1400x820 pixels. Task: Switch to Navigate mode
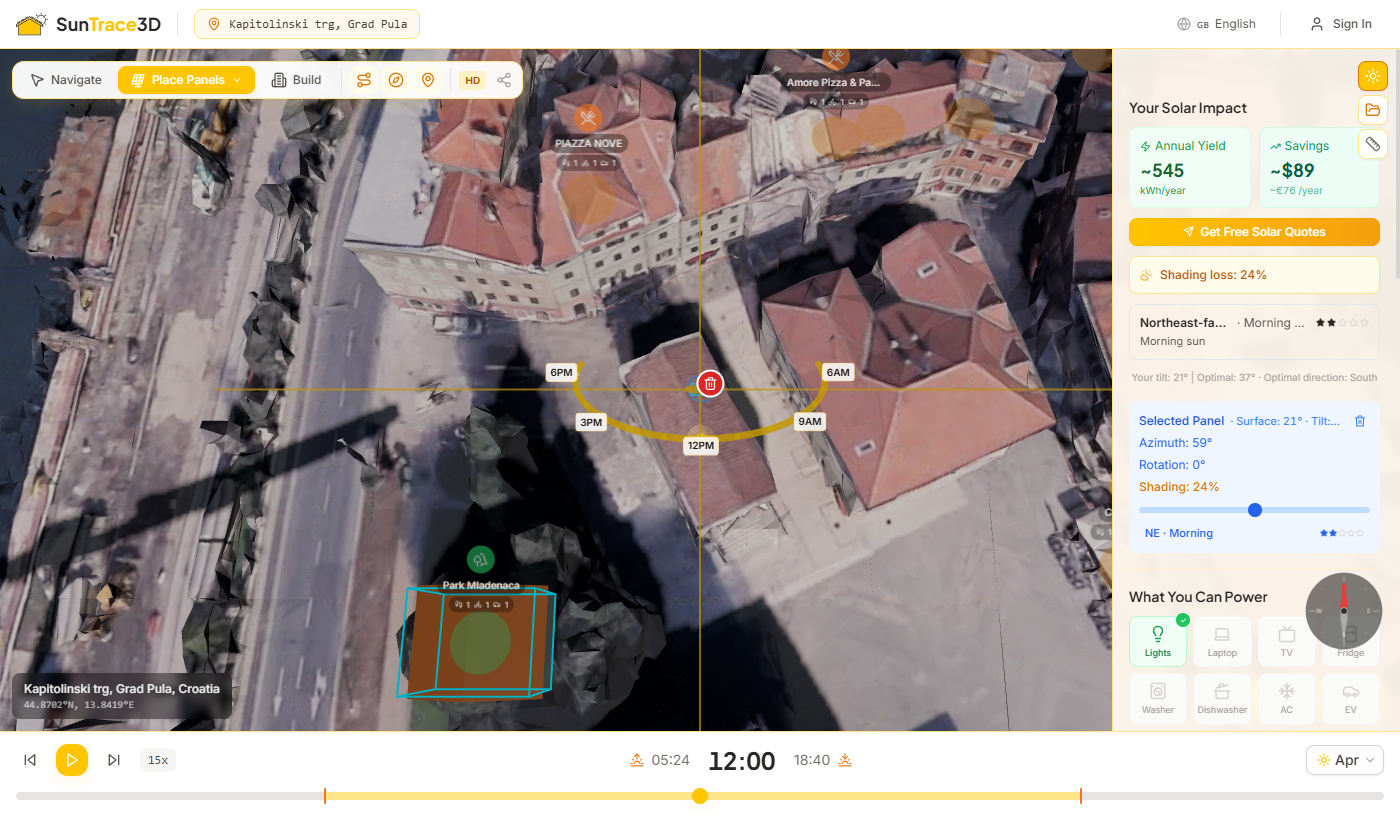[64, 80]
